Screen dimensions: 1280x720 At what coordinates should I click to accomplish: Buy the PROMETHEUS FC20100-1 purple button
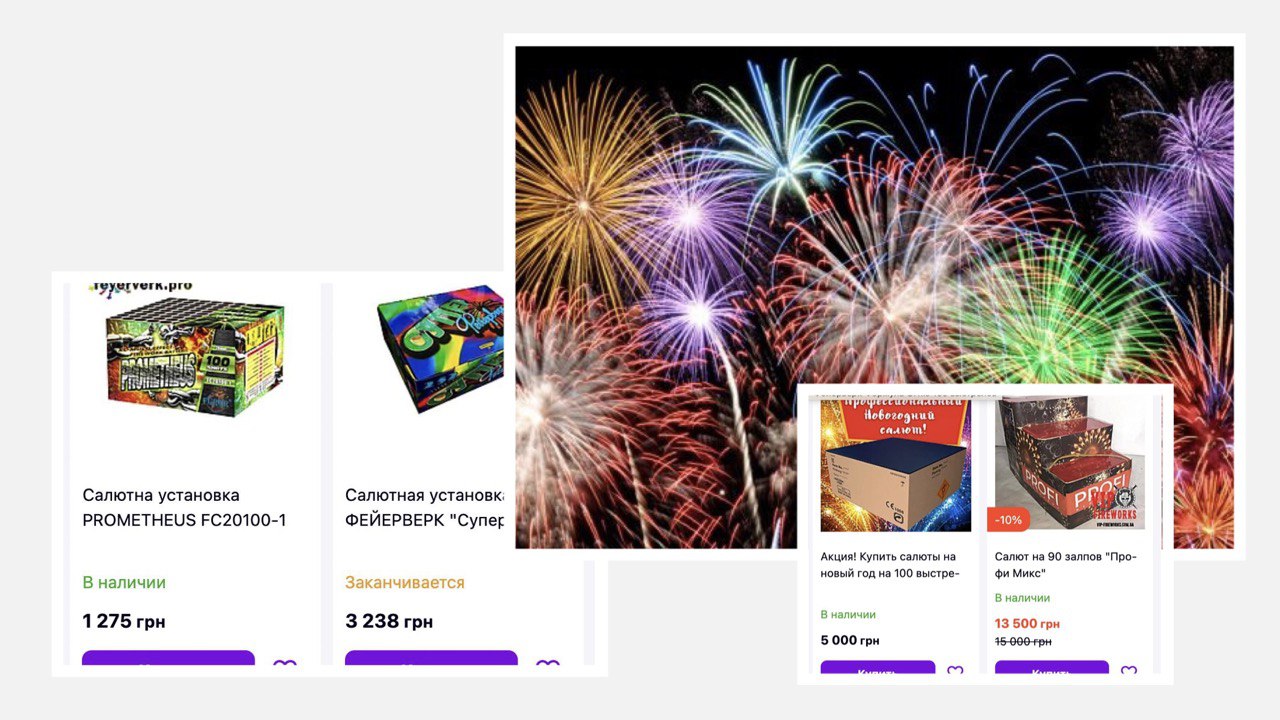(168, 664)
